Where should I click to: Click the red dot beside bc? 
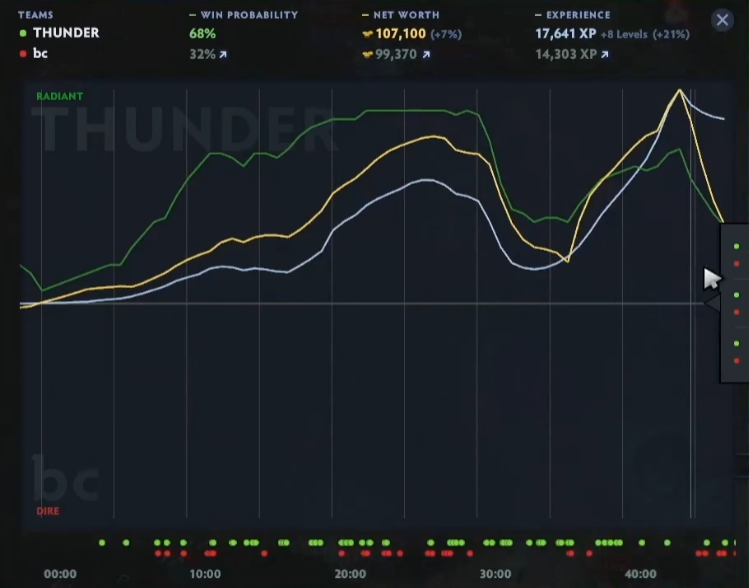pyautogui.click(x=23, y=53)
